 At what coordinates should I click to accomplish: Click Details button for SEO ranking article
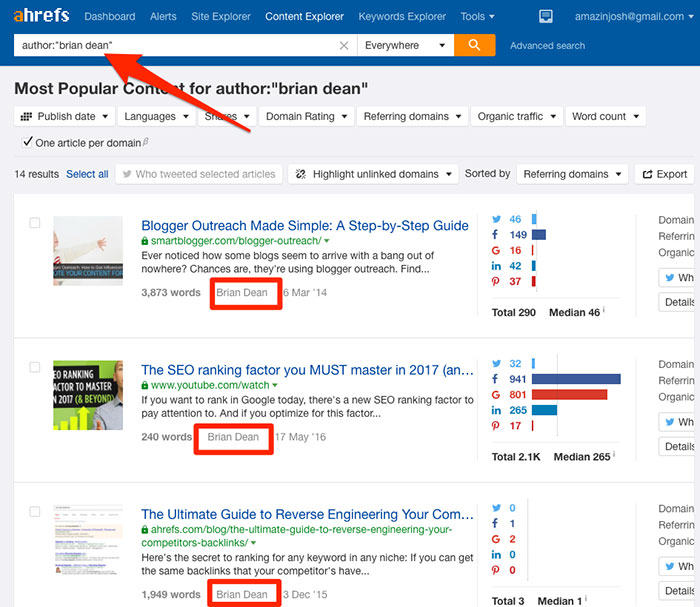click(x=678, y=446)
